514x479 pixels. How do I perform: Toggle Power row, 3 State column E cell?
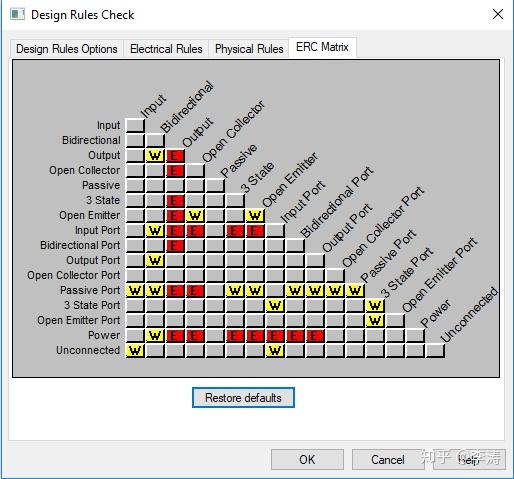coord(235,336)
